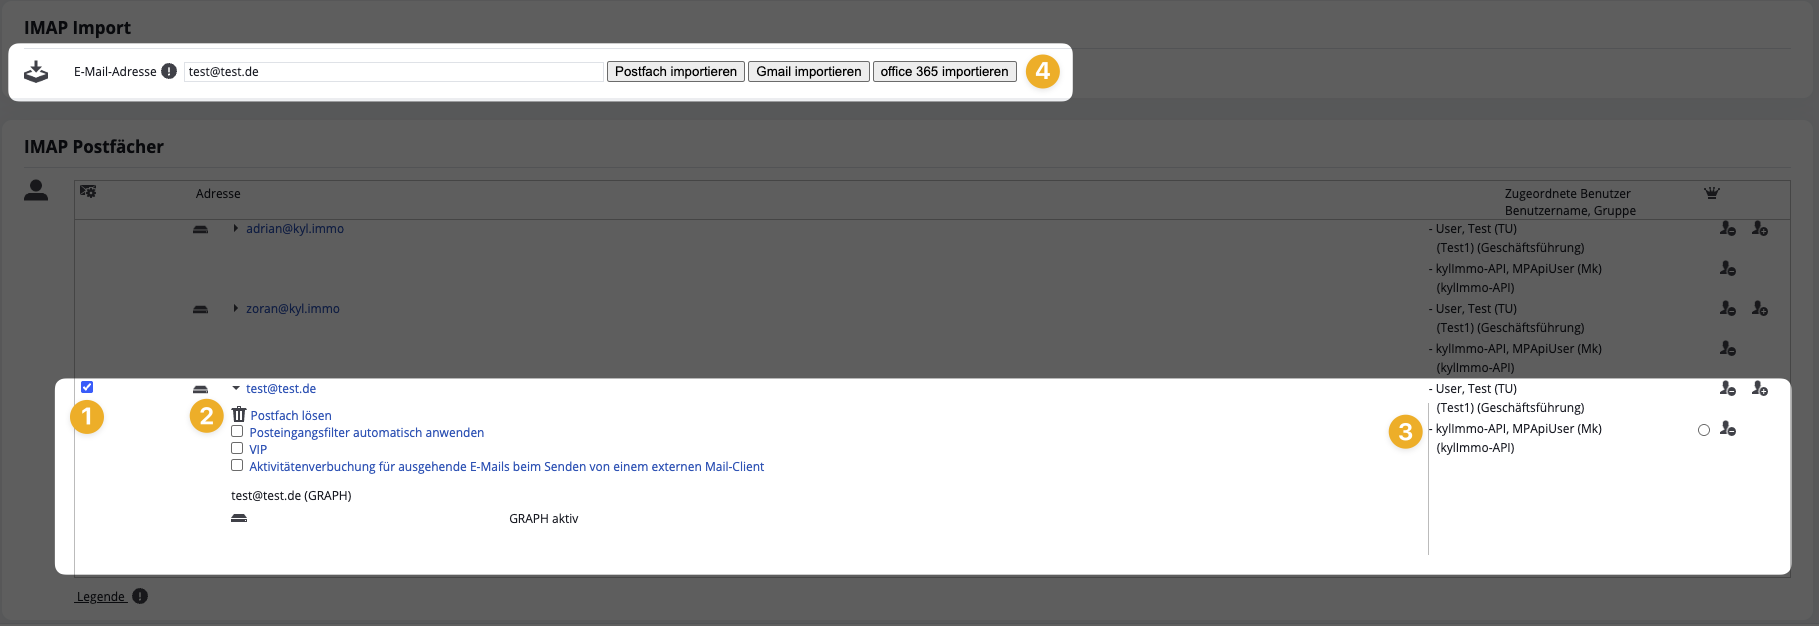Click the IMAP Import heading
The width and height of the screenshot is (1819, 626).
click(77, 28)
